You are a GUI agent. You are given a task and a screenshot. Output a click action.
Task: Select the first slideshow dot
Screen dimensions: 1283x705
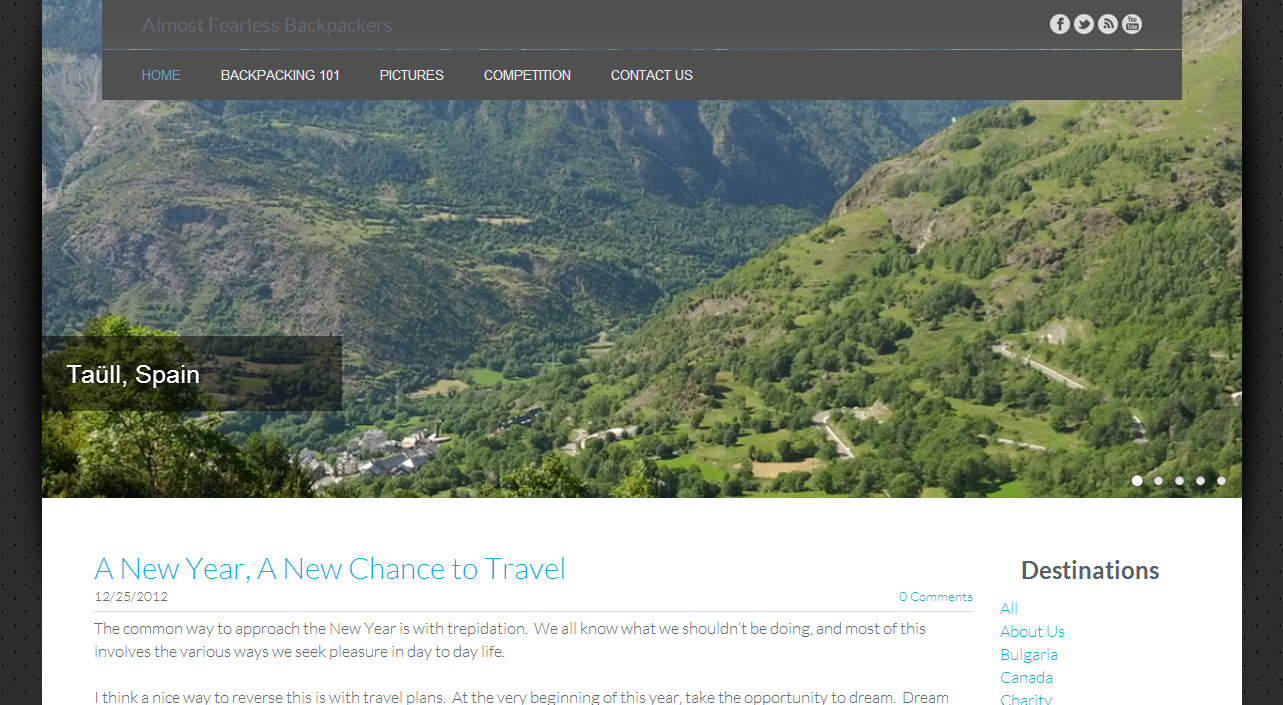tap(1137, 481)
